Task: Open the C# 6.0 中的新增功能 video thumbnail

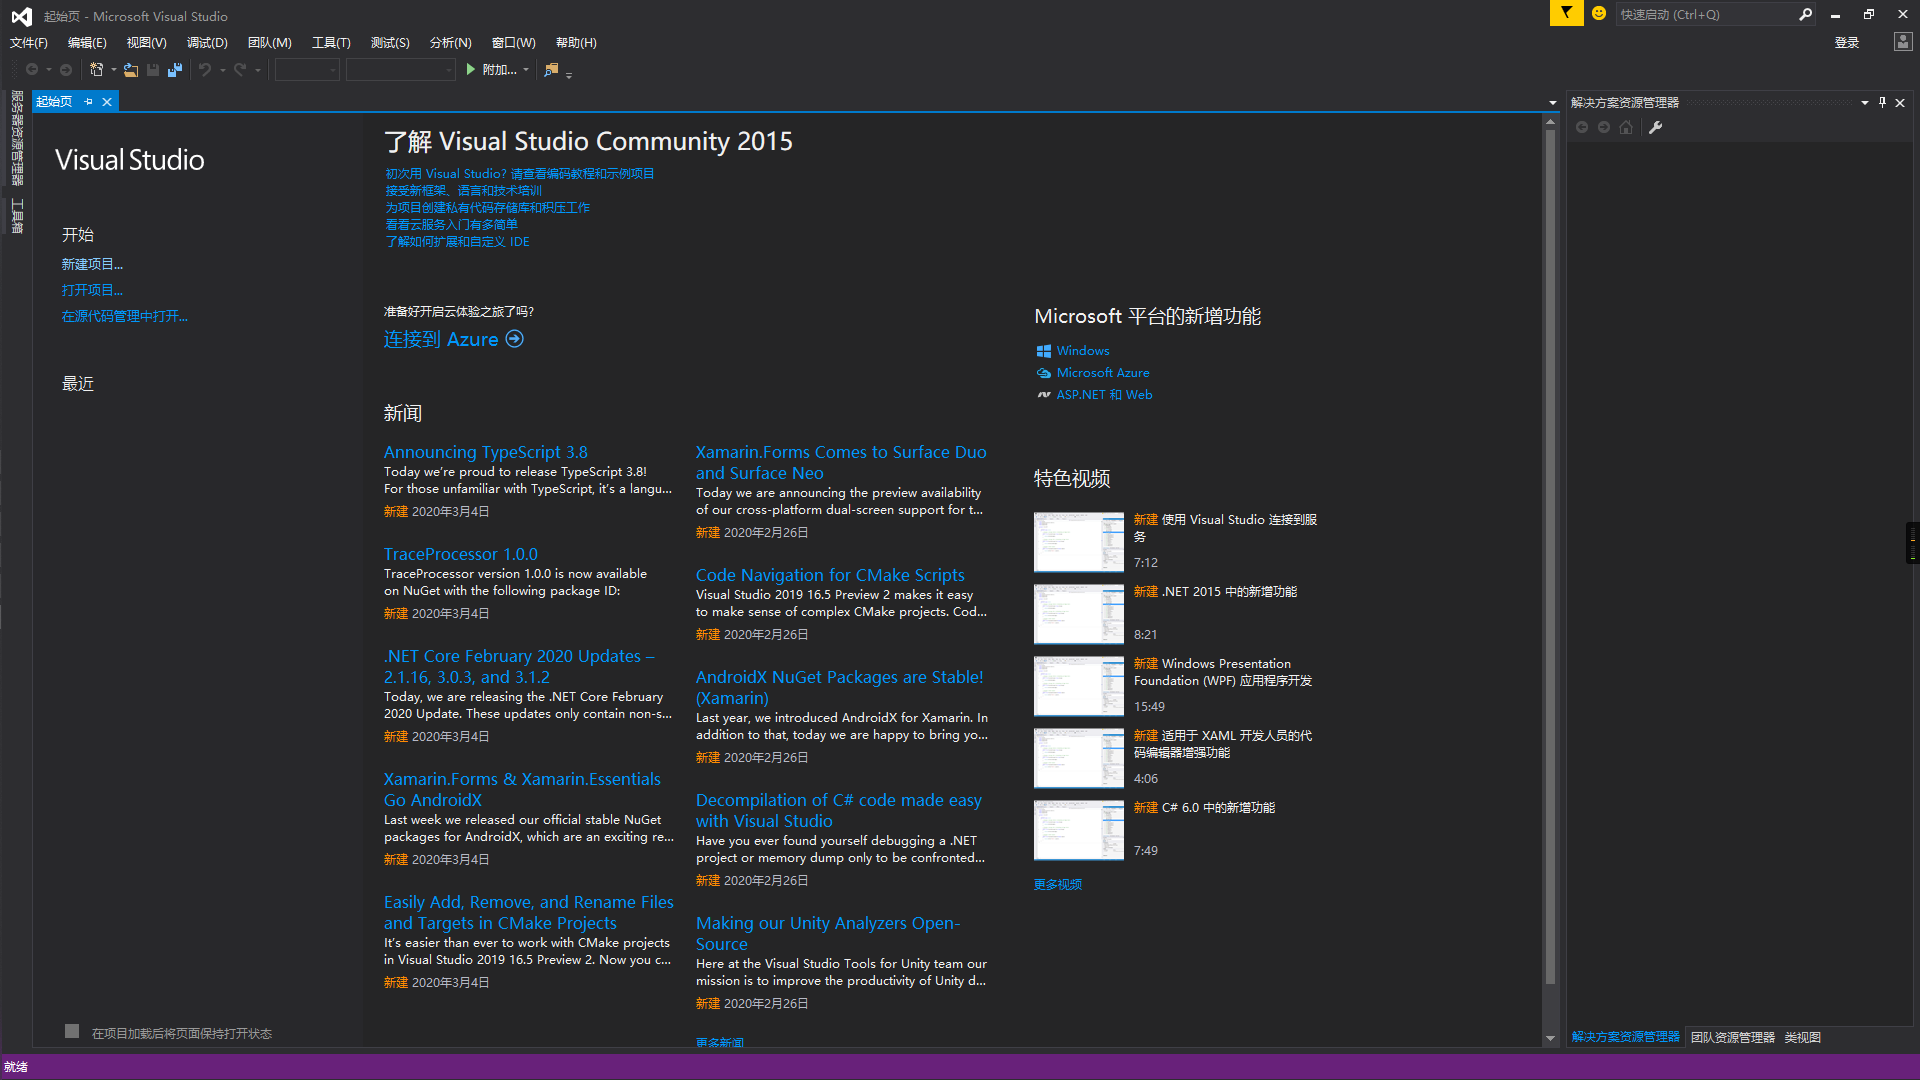Action: [x=1079, y=830]
